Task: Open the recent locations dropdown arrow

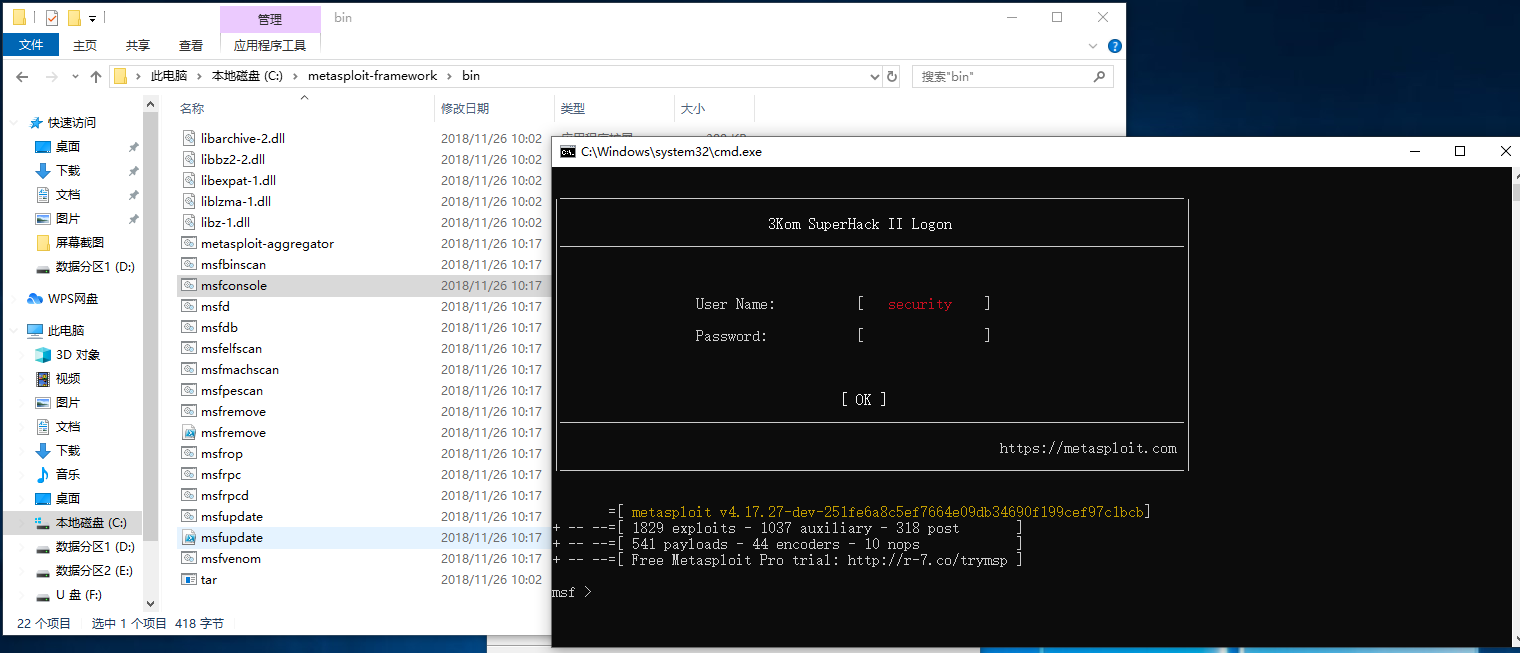Action: pyautogui.click(x=74, y=76)
